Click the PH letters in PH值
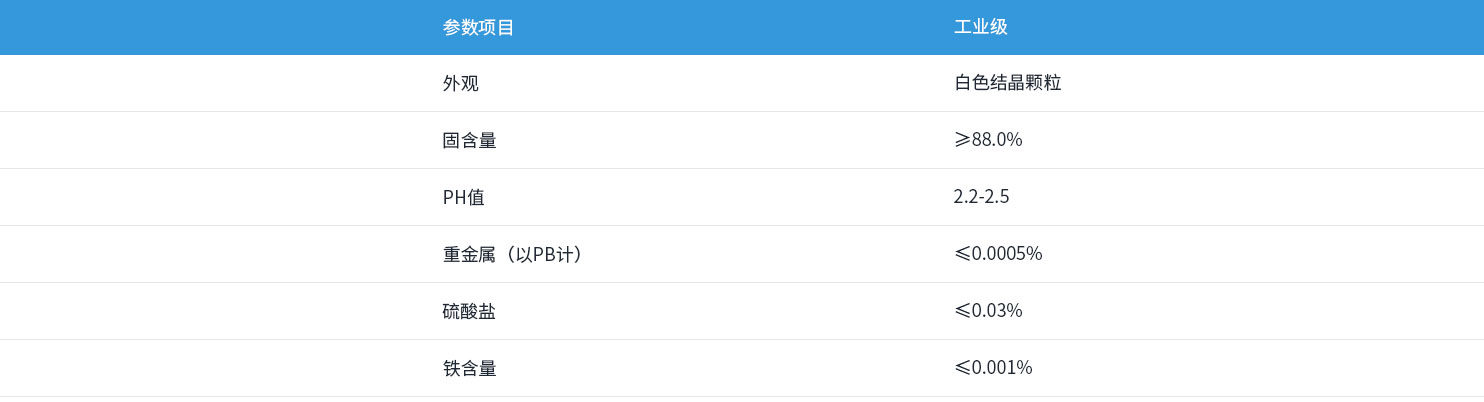The height and width of the screenshot is (402, 1484). [x=454, y=198]
